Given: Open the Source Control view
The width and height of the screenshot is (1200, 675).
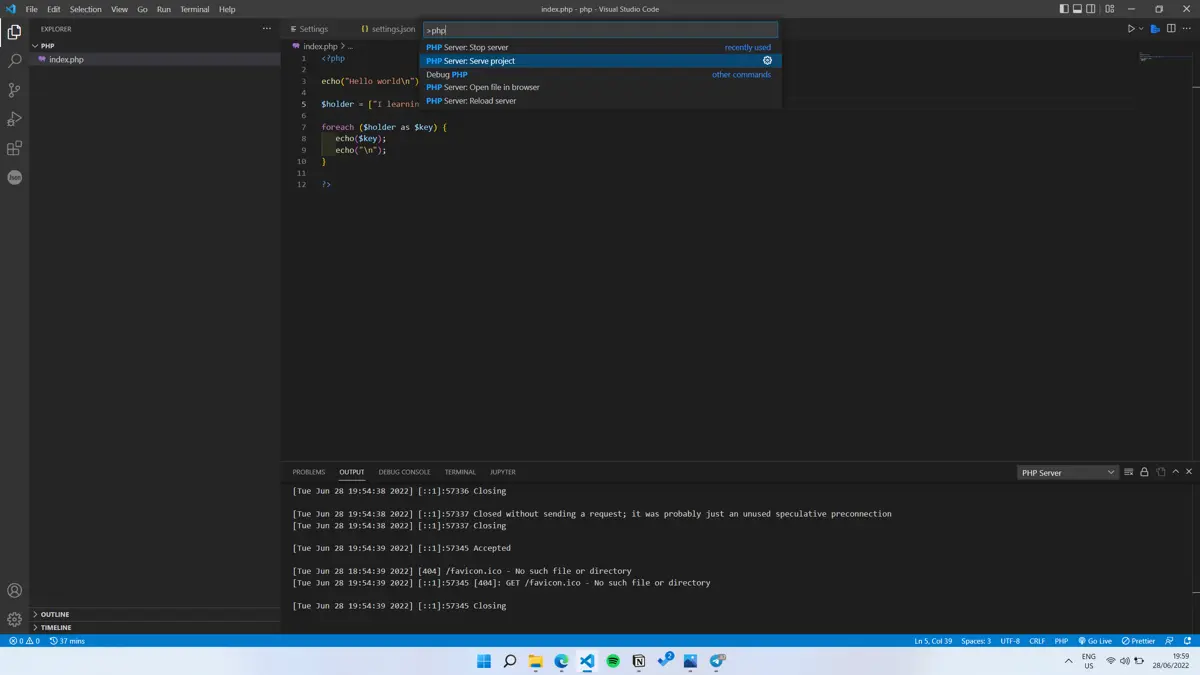Looking at the screenshot, I should pyautogui.click(x=14, y=90).
